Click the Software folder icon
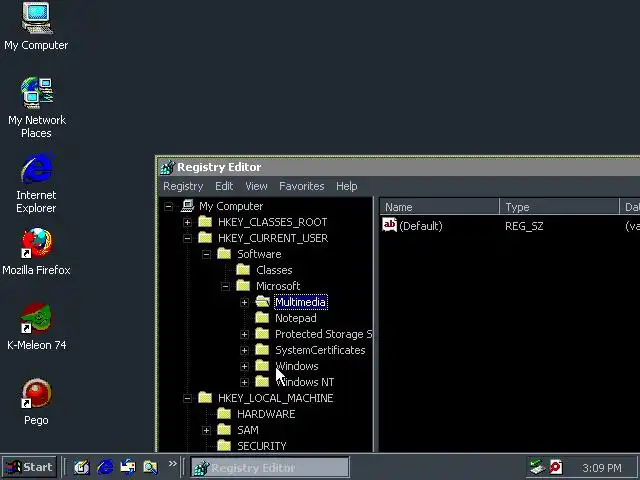Image resolution: width=640 pixels, height=480 pixels. click(x=224, y=253)
